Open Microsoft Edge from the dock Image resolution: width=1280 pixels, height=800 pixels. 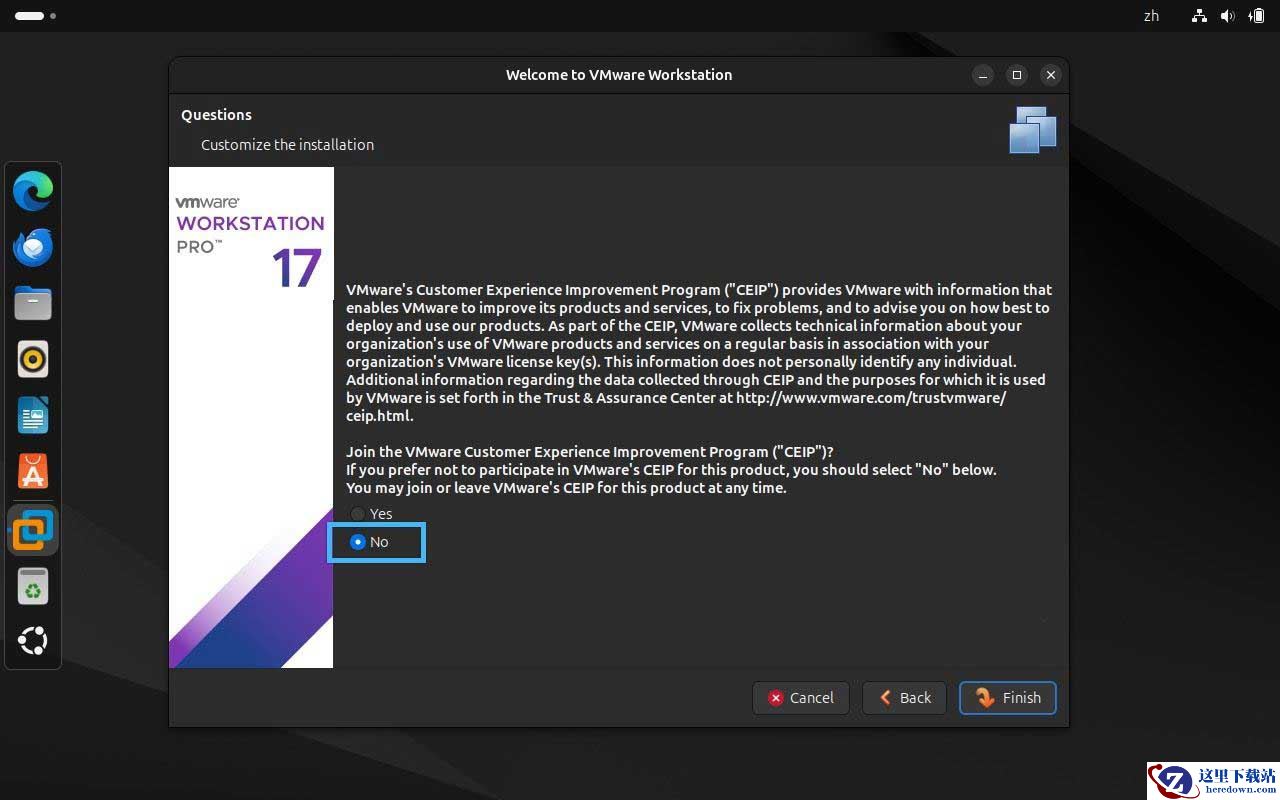pos(33,191)
